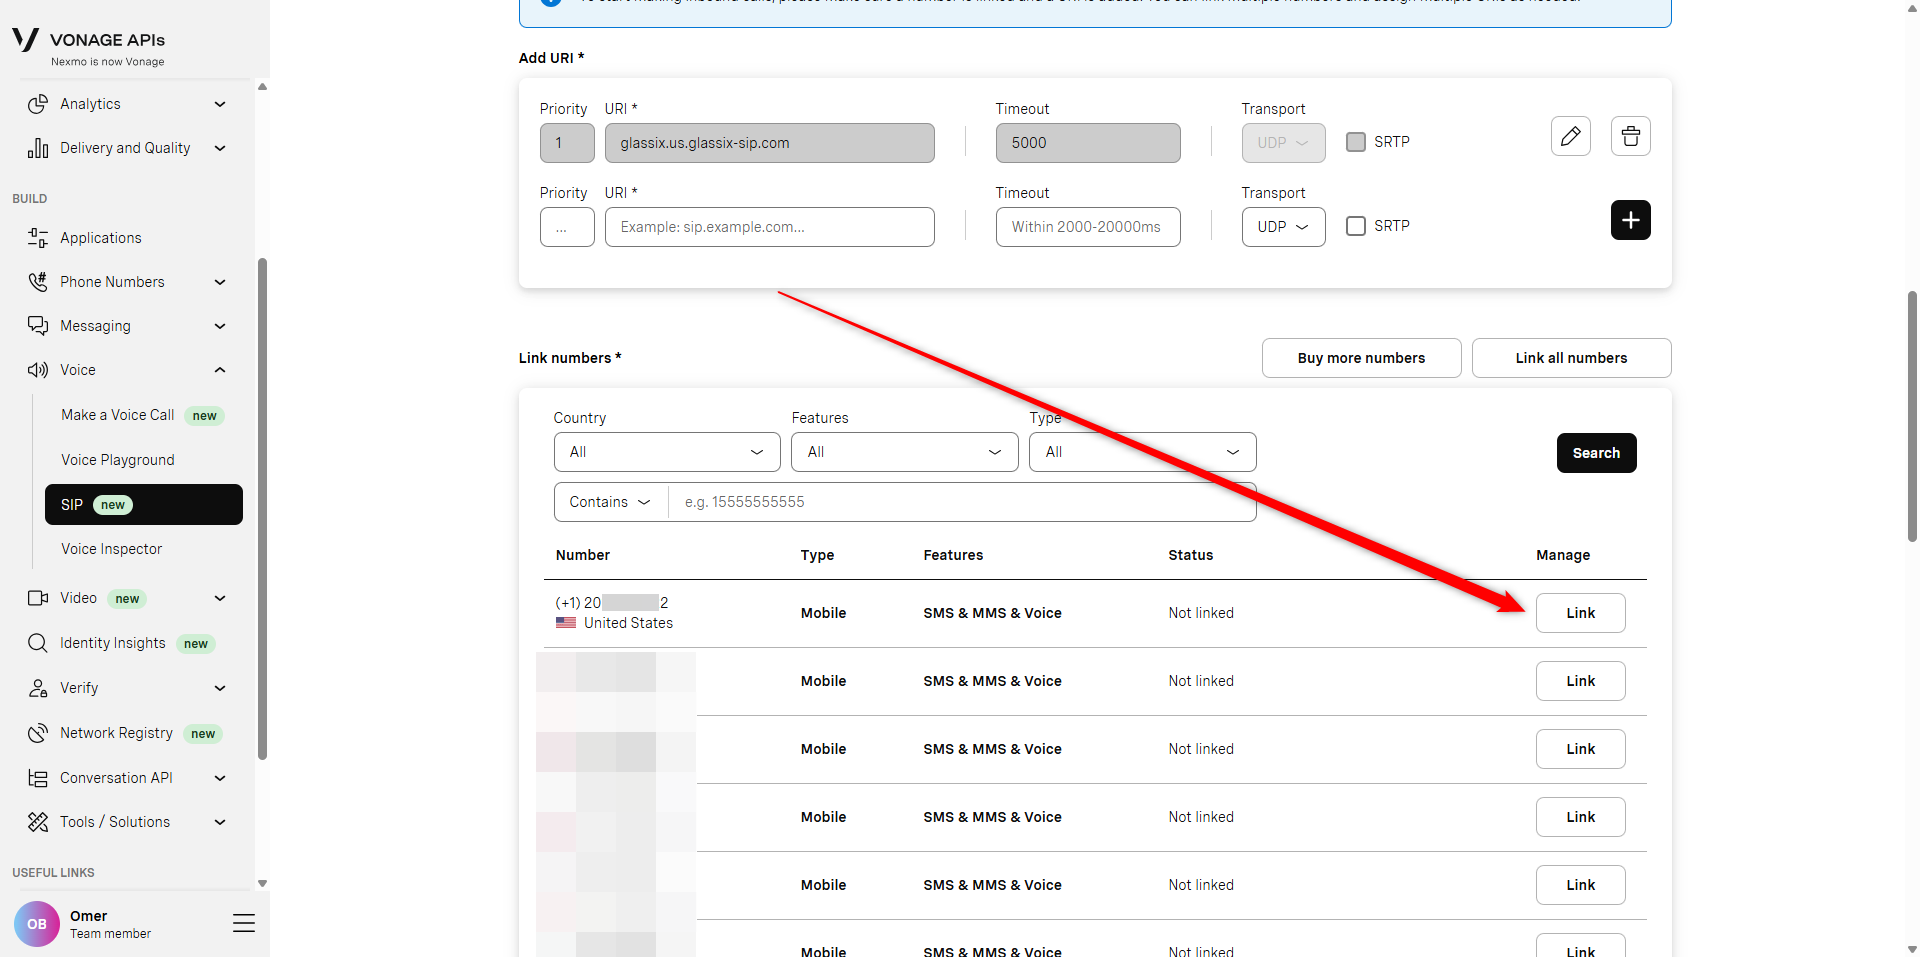
Task: Open the Contains match dropdown
Action: pos(611,502)
